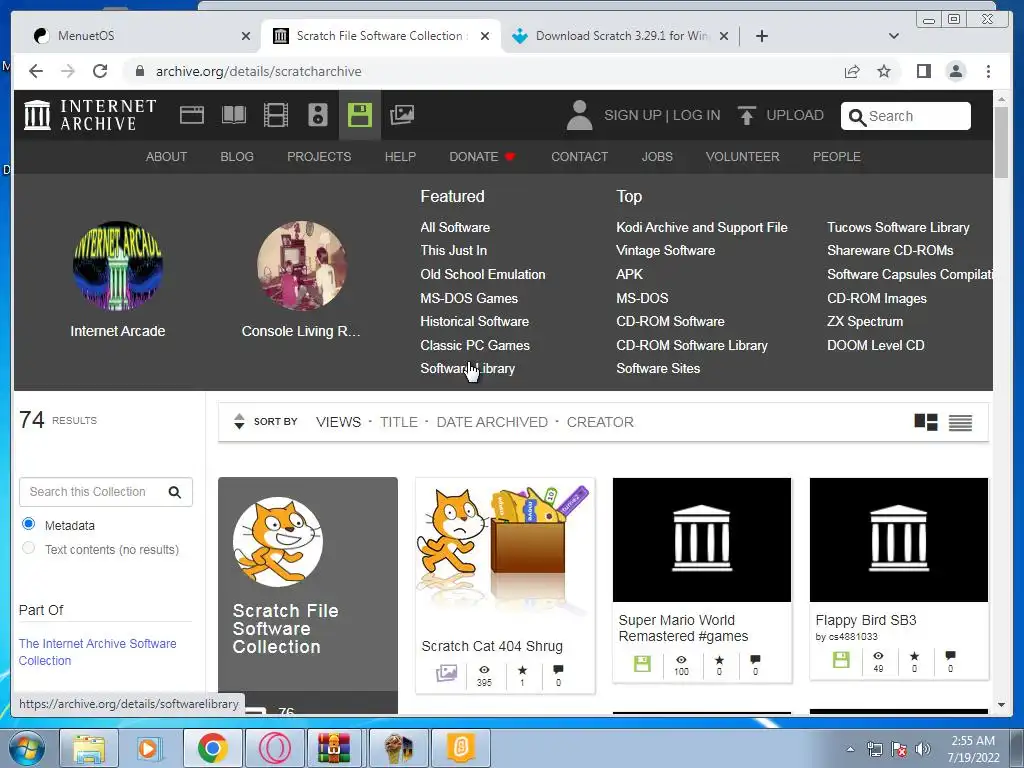Open the PROJECTS menu item
This screenshot has width=1024, height=768.
[x=319, y=157]
